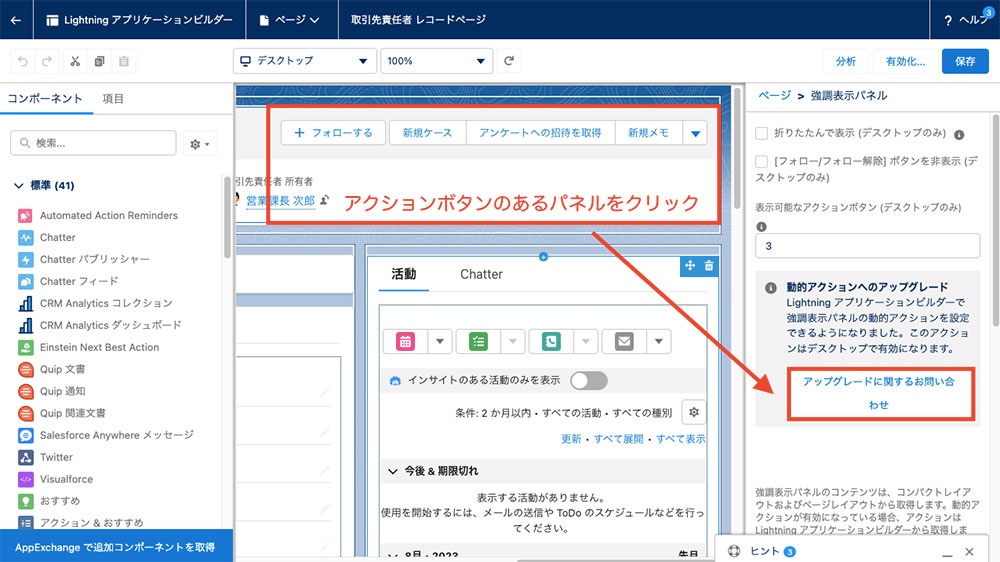Screen dimensions: 1000x562
Task: Switch to the 項目 tab
Action: tap(113, 98)
